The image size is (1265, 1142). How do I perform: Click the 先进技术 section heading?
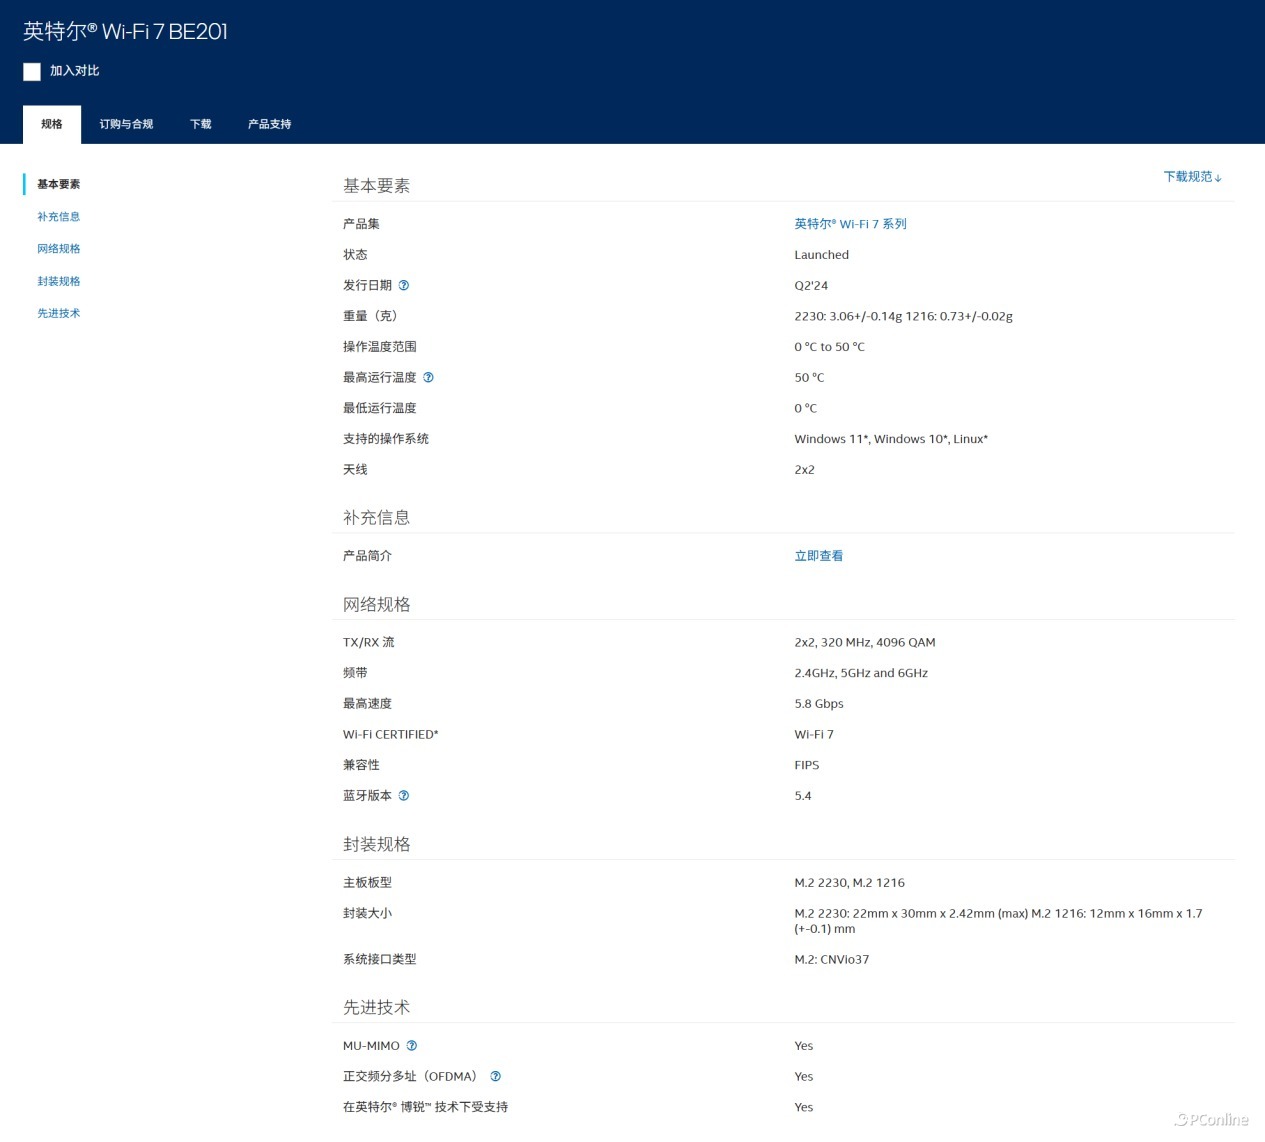377,1007
